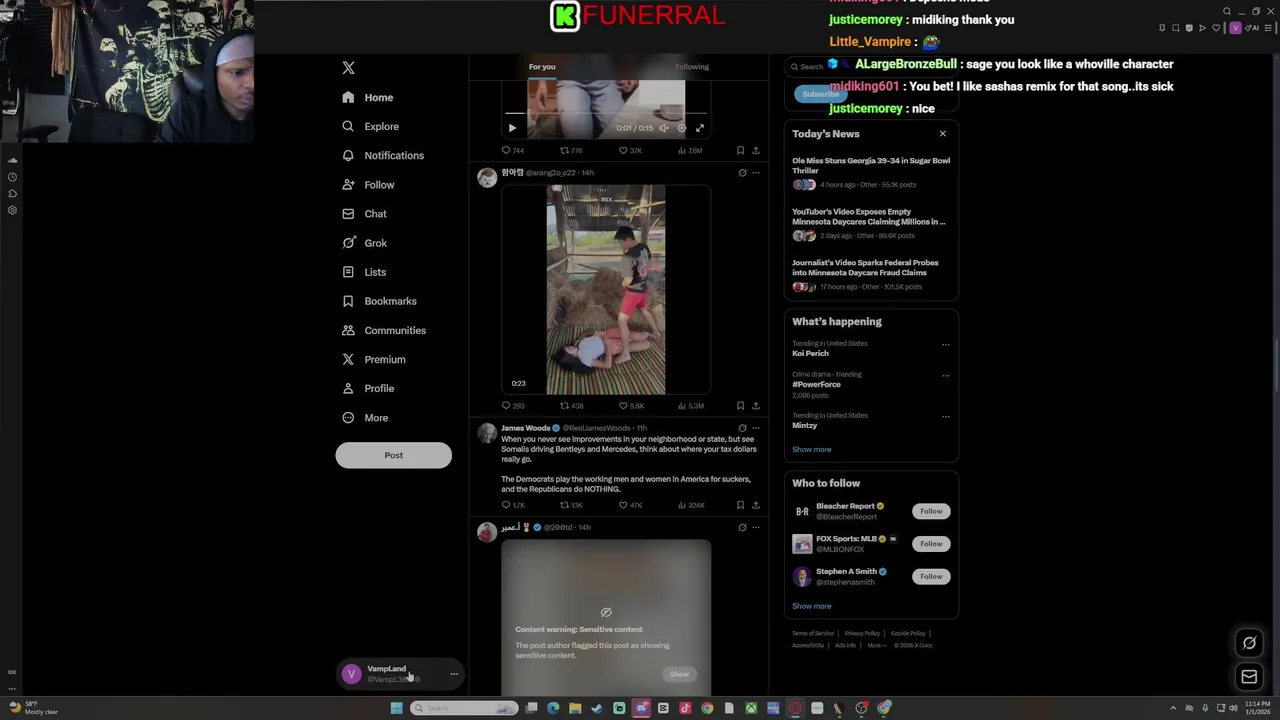Viewport: 1280px width, 720px height.
Task: Open Lists in the sidebar
Action: [x=364, y=271]
